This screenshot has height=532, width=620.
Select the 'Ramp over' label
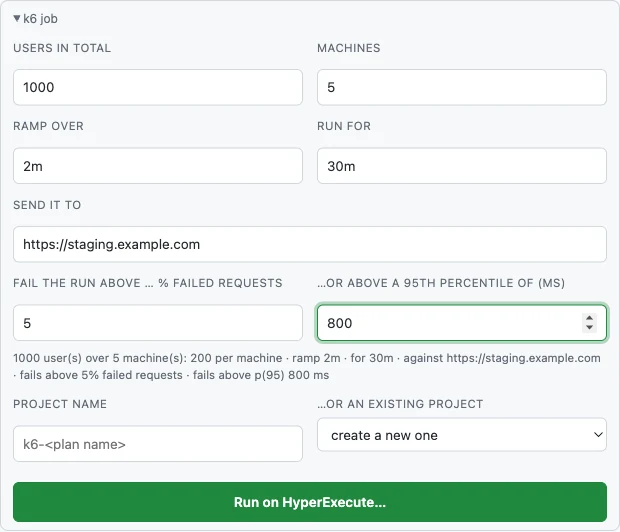pyautogui.click(x=48, y=126)
